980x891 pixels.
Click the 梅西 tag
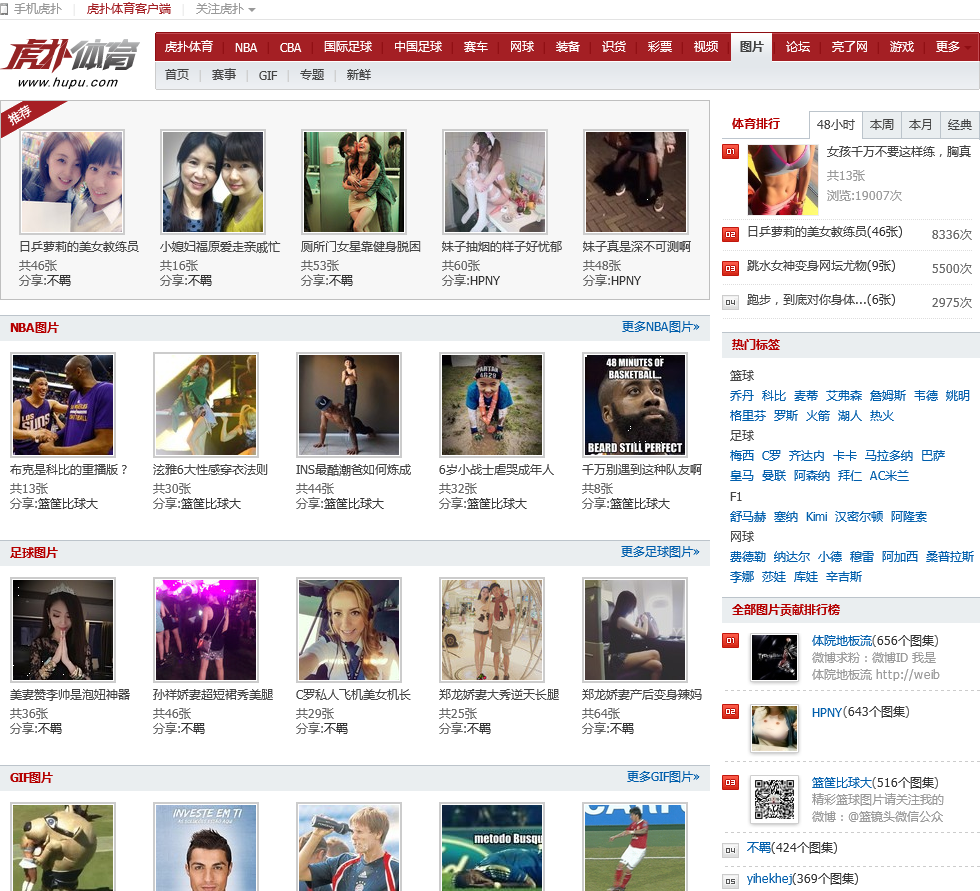(x=741, y=455)
